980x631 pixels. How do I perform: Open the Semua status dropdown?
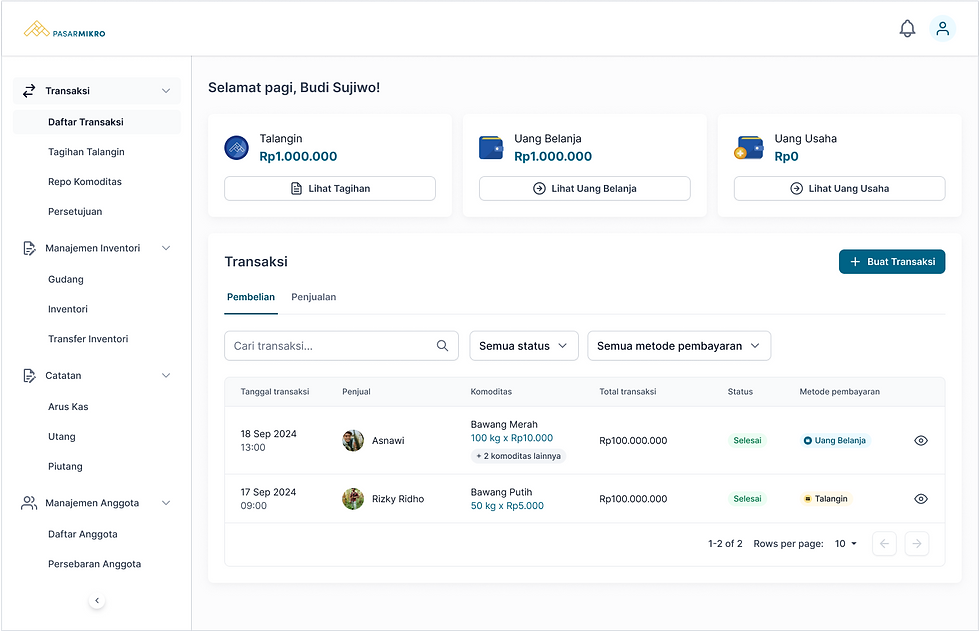point(524,345)
